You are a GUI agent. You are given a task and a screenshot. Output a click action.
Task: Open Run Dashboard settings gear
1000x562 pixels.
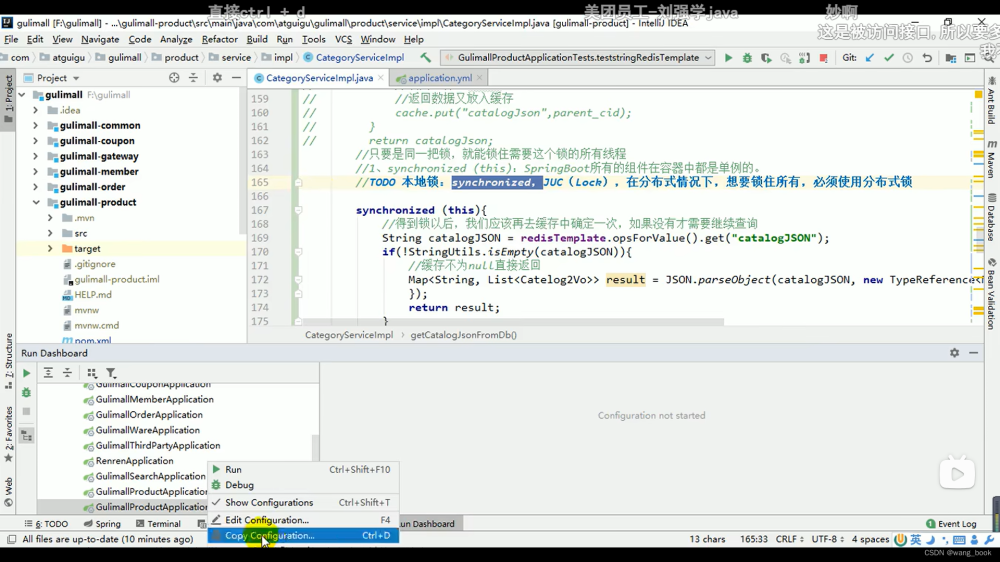point(954,353)
